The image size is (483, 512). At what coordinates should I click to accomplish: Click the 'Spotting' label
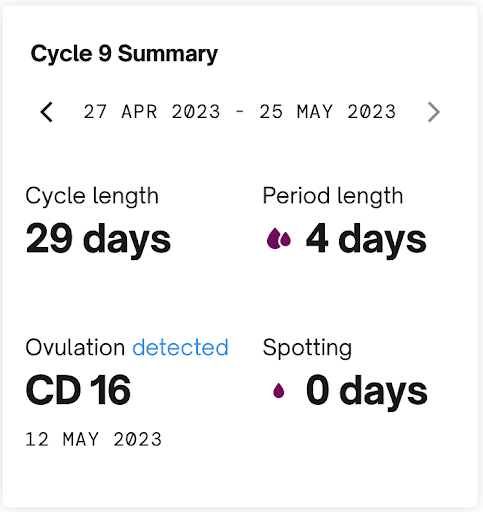(307, 349)
